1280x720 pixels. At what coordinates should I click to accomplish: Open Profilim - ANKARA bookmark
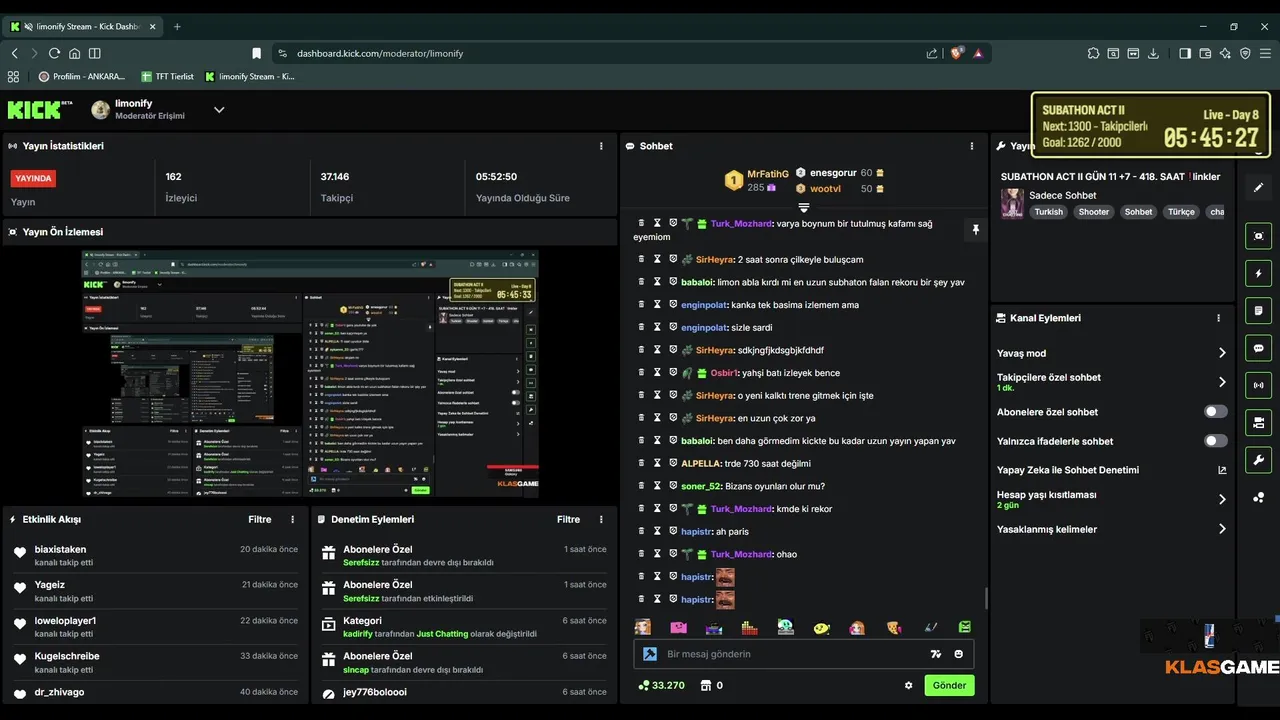(82, 76)
